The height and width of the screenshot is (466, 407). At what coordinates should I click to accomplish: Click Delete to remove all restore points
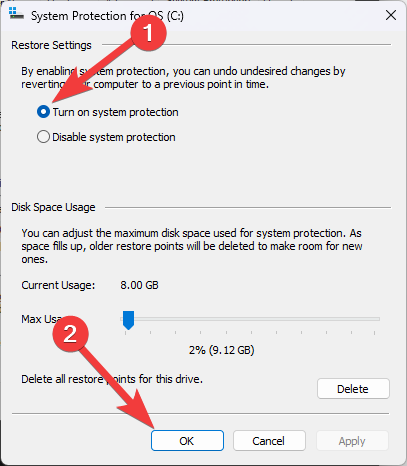coord(353,389)
